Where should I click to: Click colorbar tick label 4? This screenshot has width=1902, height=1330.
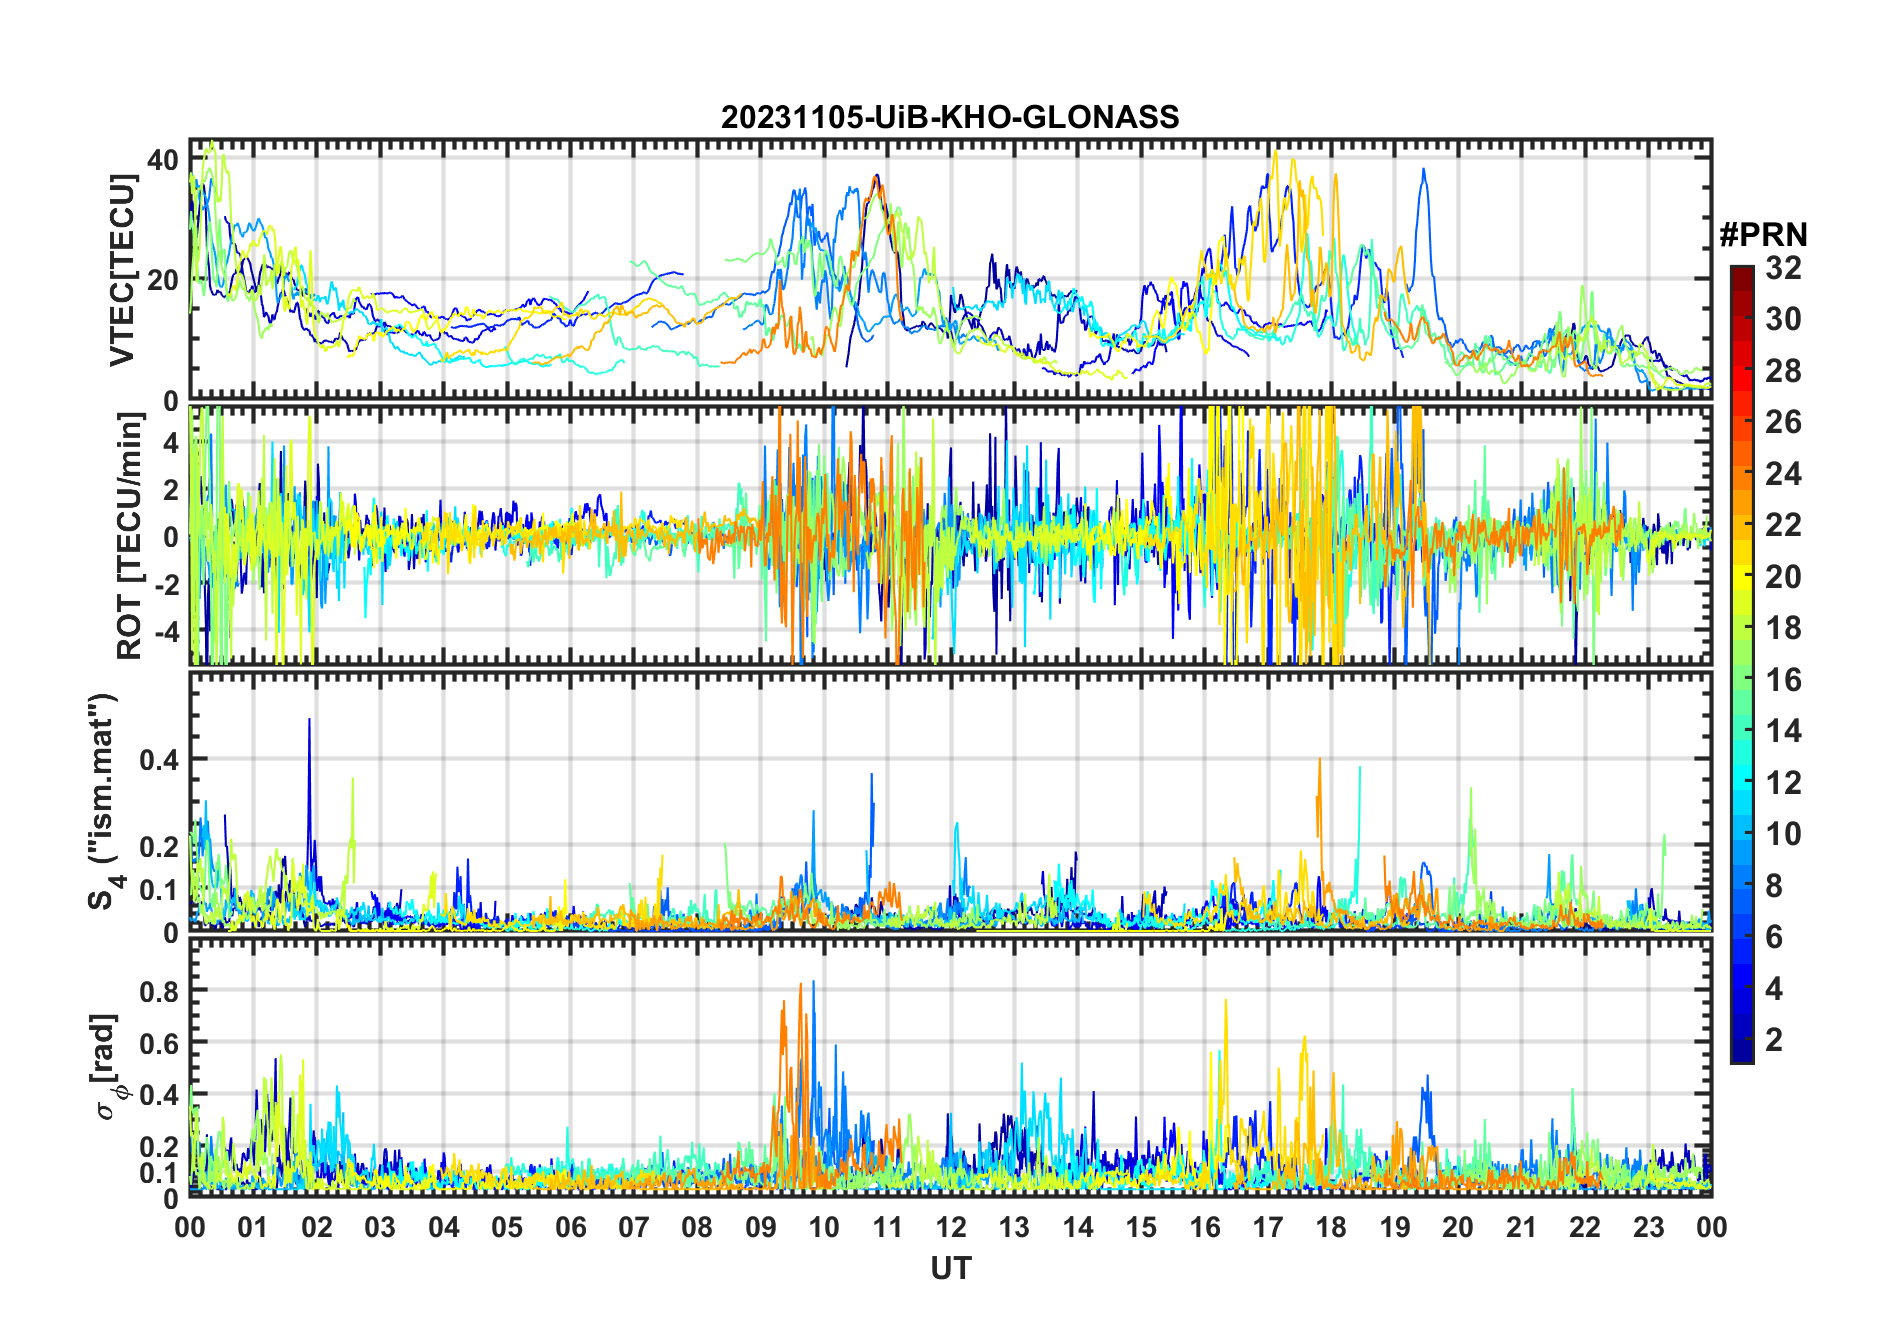(1774, 989)
